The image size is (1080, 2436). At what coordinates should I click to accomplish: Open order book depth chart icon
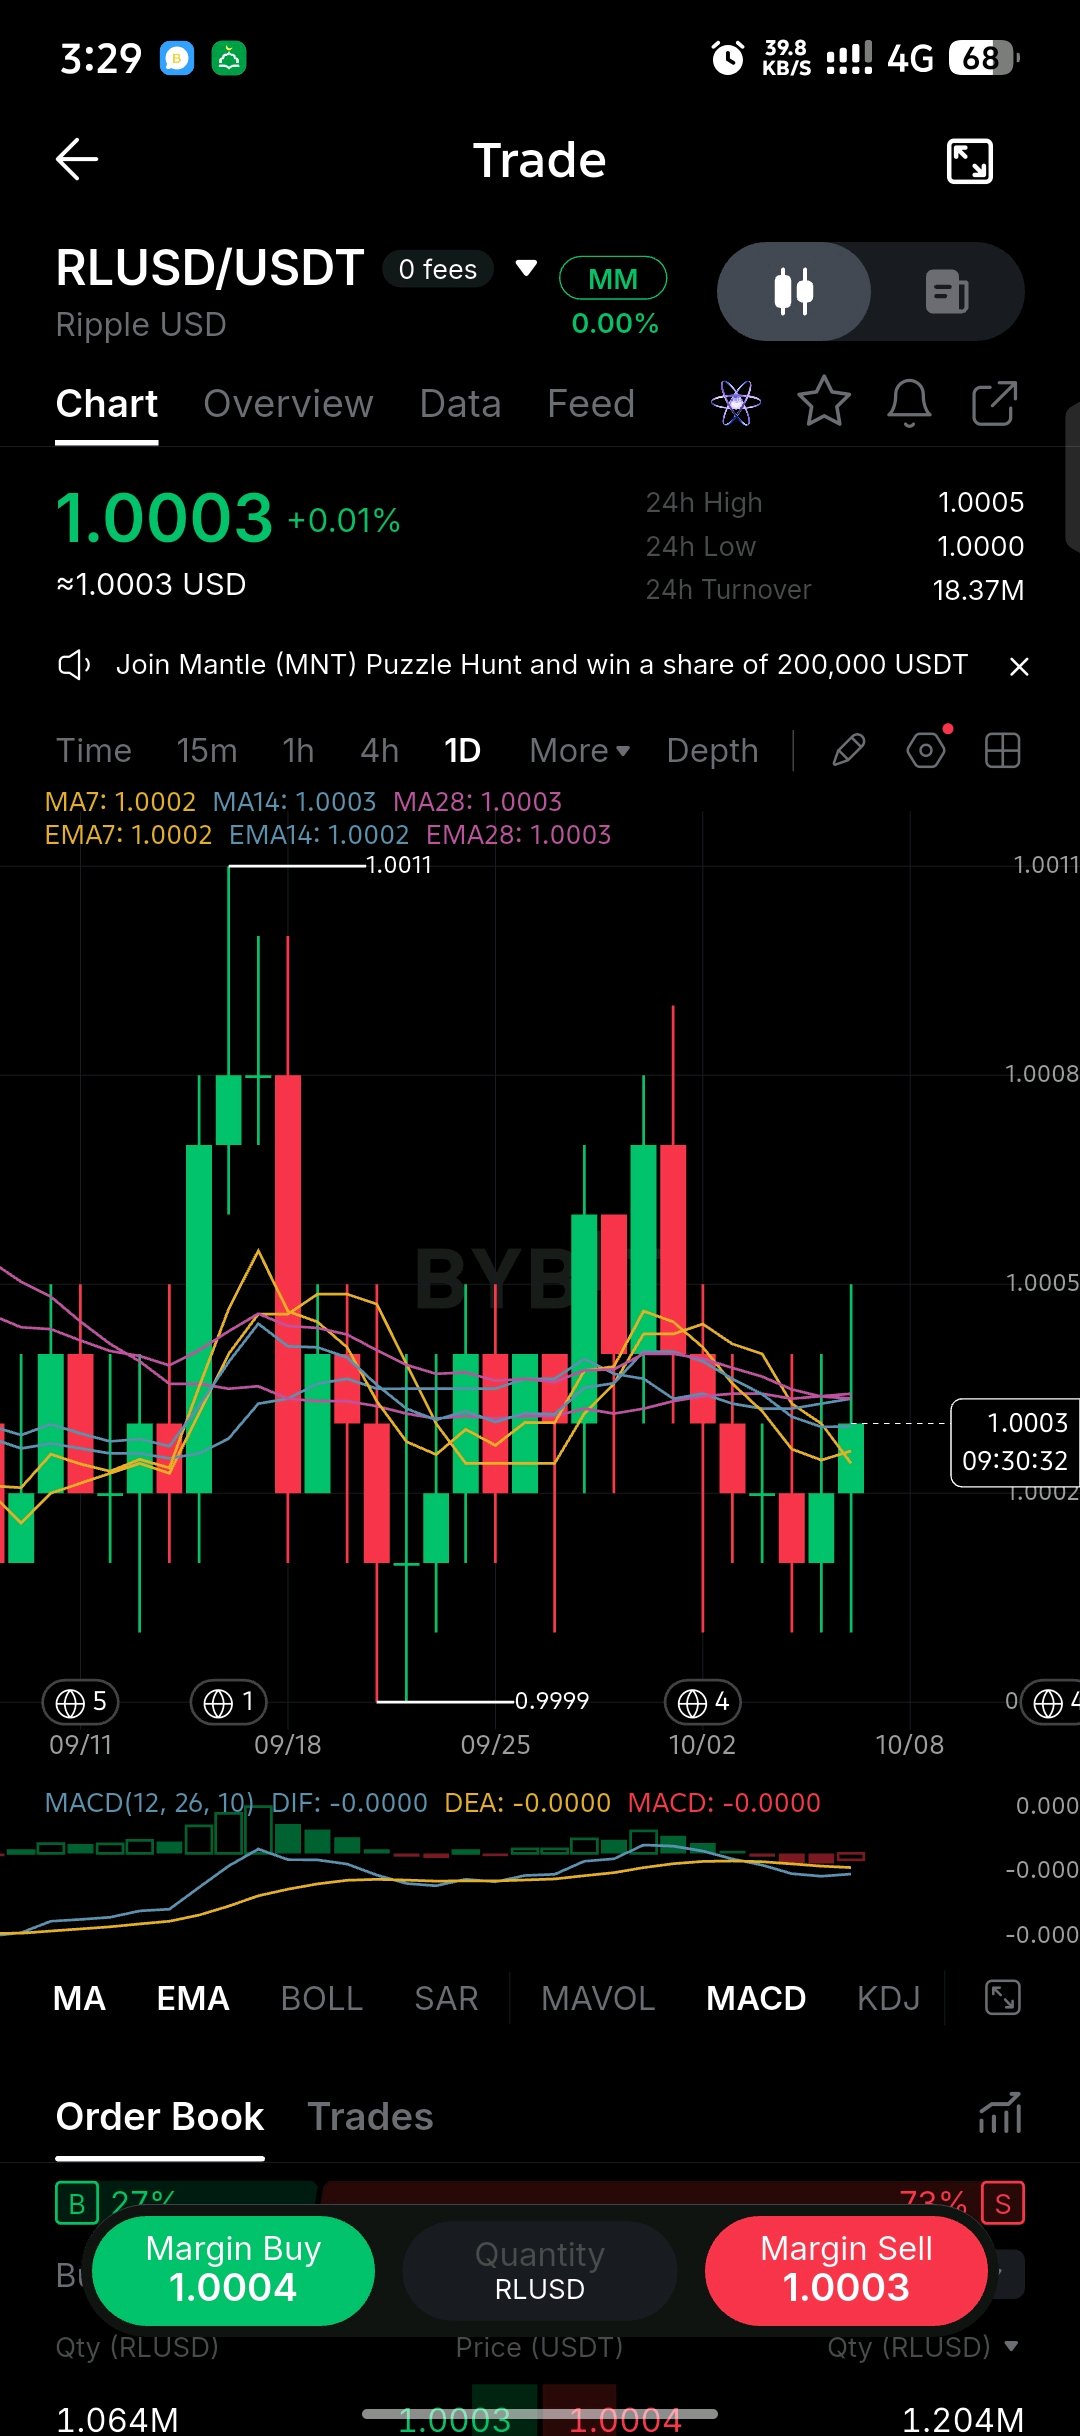pos(1000,2112)
